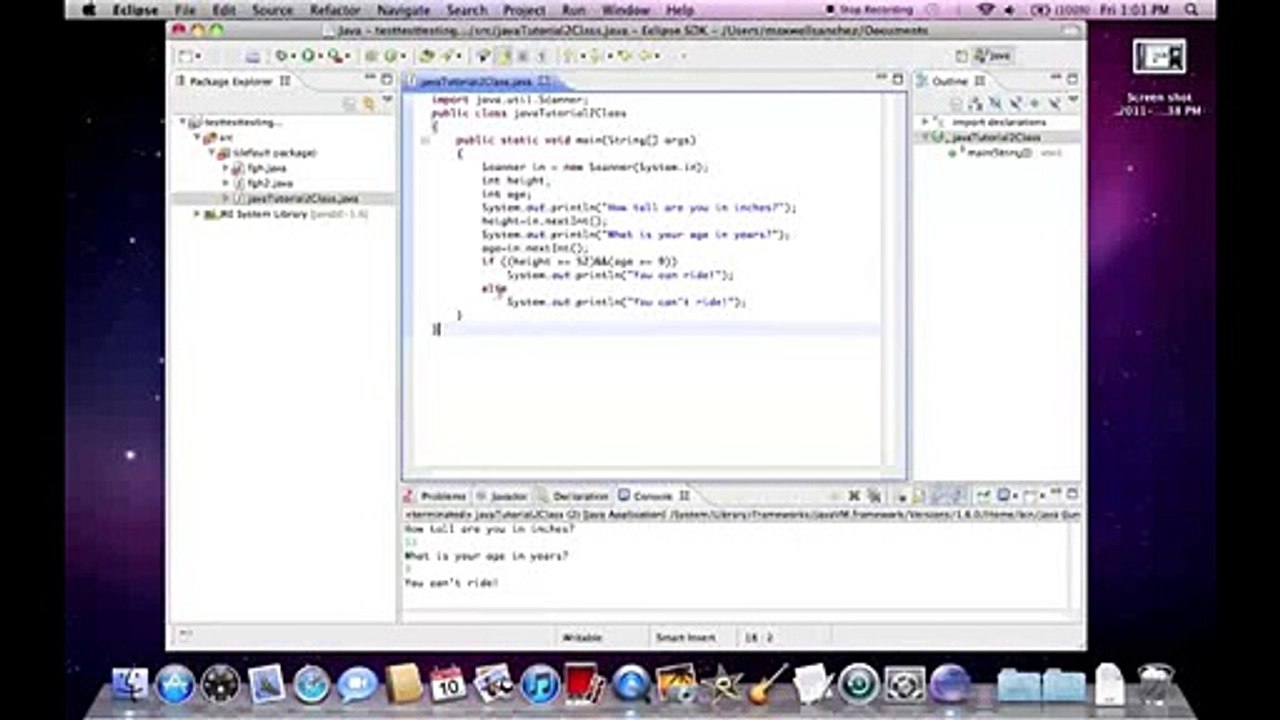Select the Package Explorer tab
This screenshot has height=720, width=1280.
coord(232,81)
